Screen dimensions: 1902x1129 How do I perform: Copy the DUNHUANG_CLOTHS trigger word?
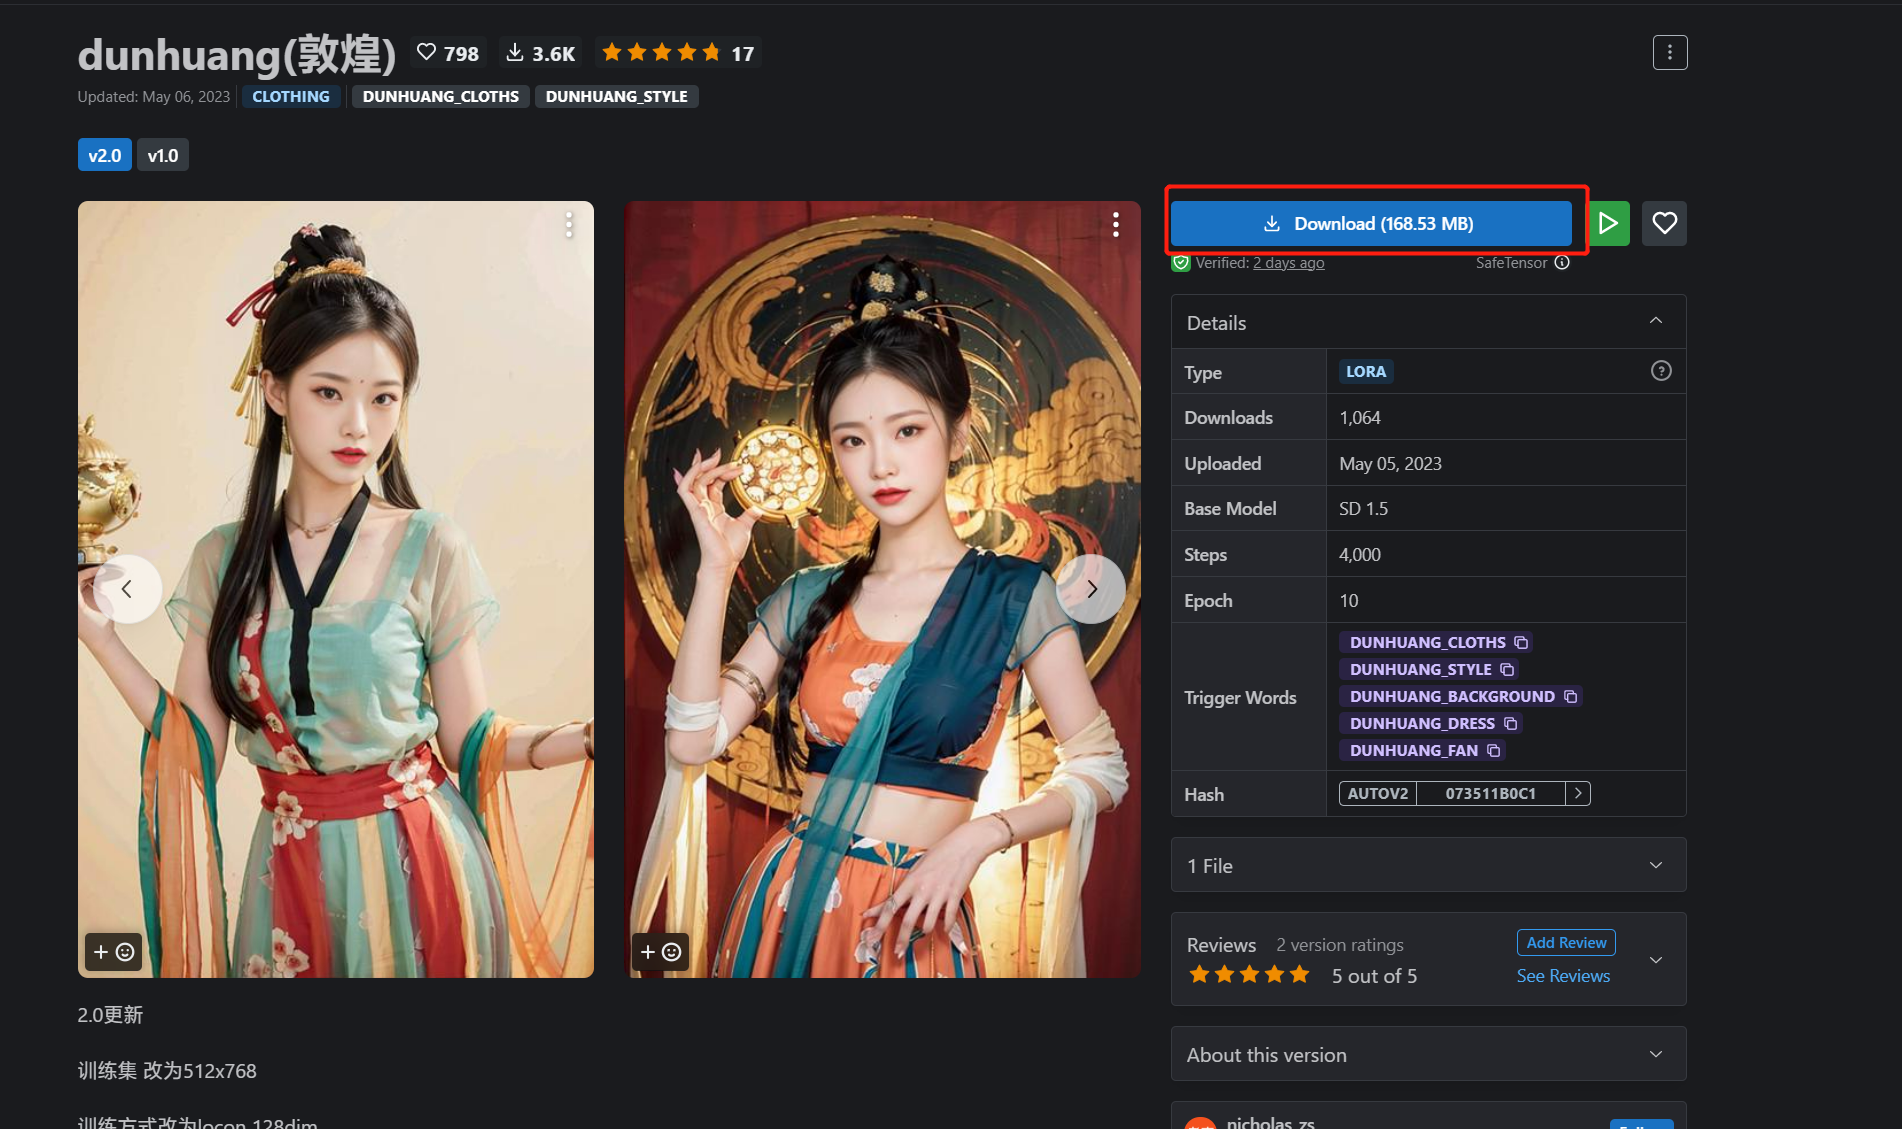[x=1521, y=642]
